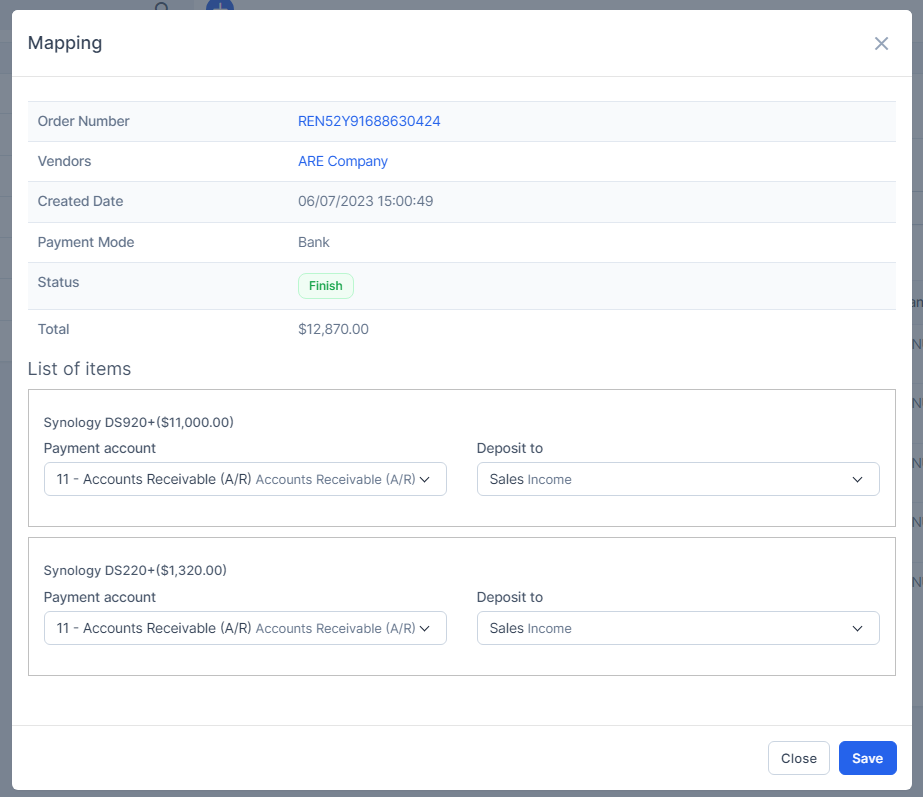The image size is (923, 797).
Task: Open Deposit to dropdown for Synology DS220+
Action: point(677,628)
